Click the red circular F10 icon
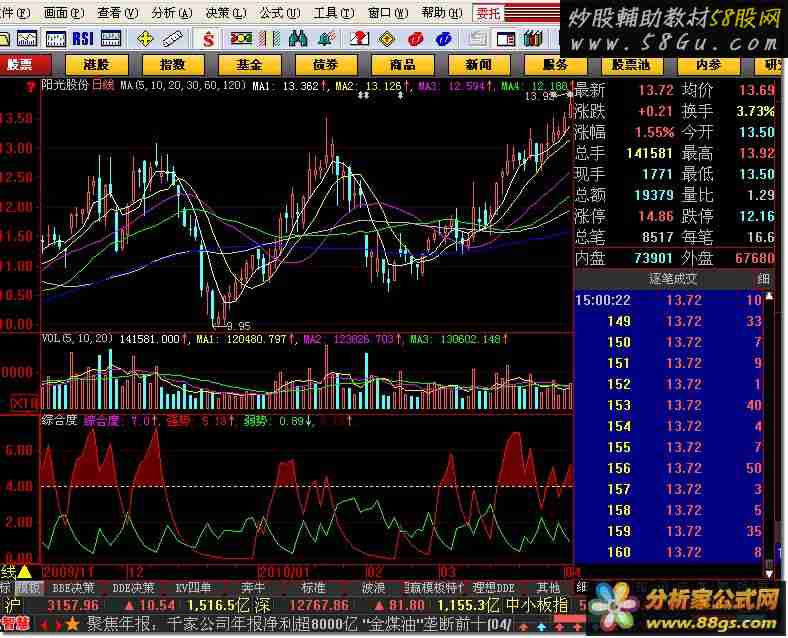 [415, 39]
